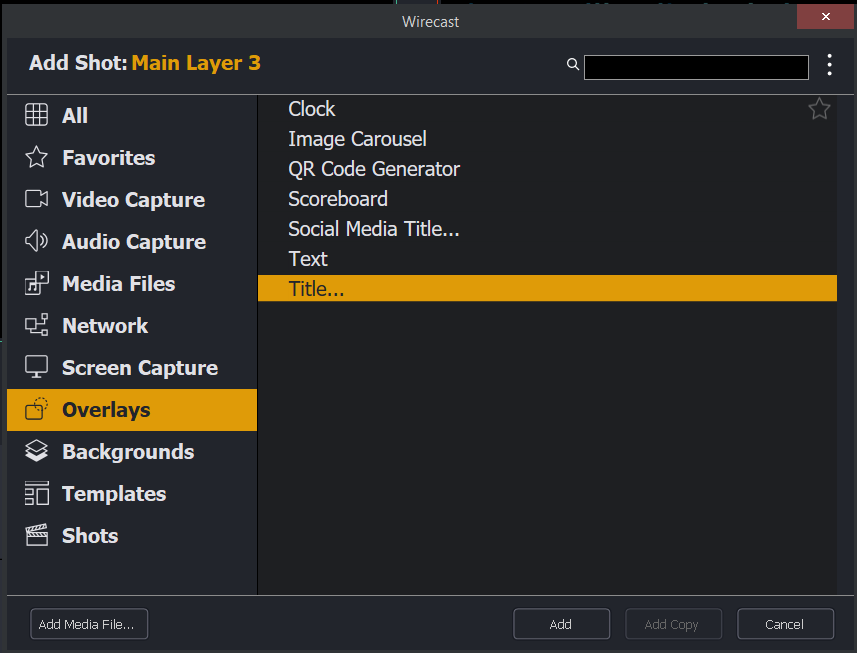Select the Text overlay

tap(547, 258)
